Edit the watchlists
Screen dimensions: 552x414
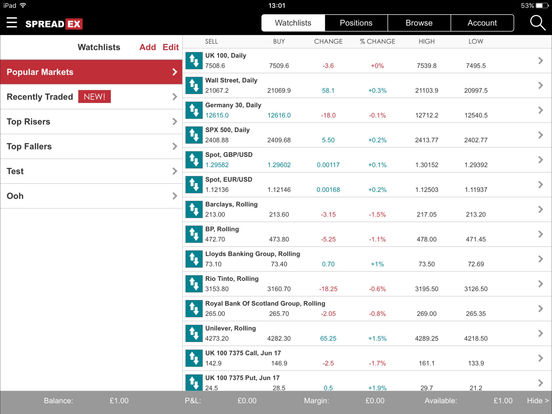click(171, 47)
